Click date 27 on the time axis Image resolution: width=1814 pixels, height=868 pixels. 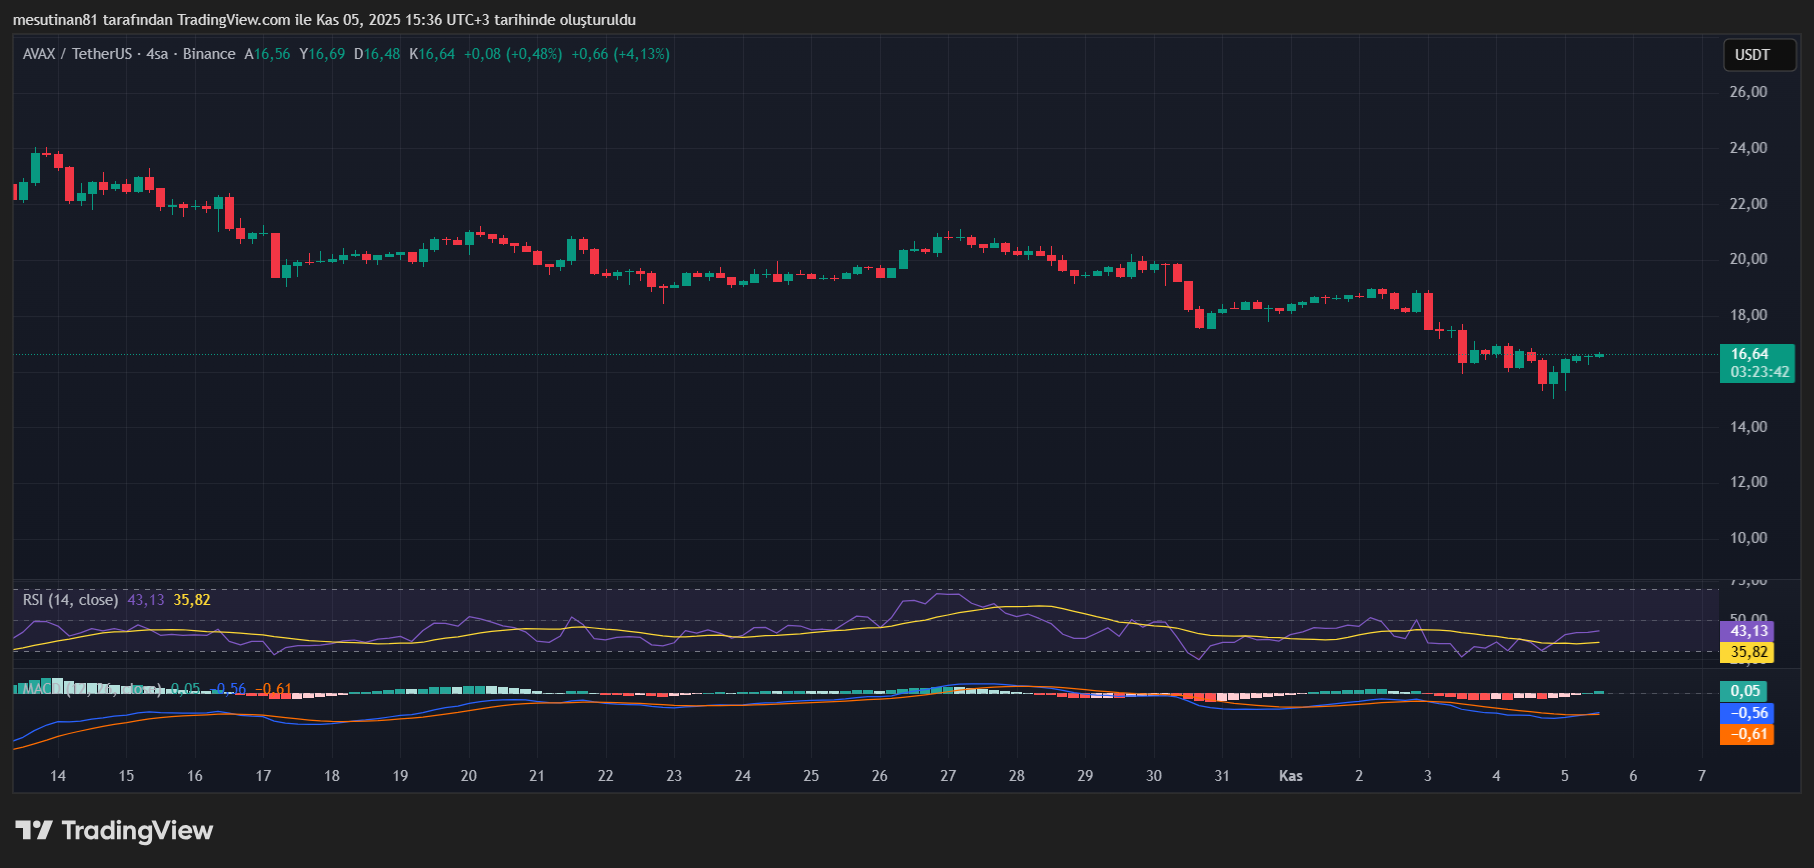click(x=948, y=776)
